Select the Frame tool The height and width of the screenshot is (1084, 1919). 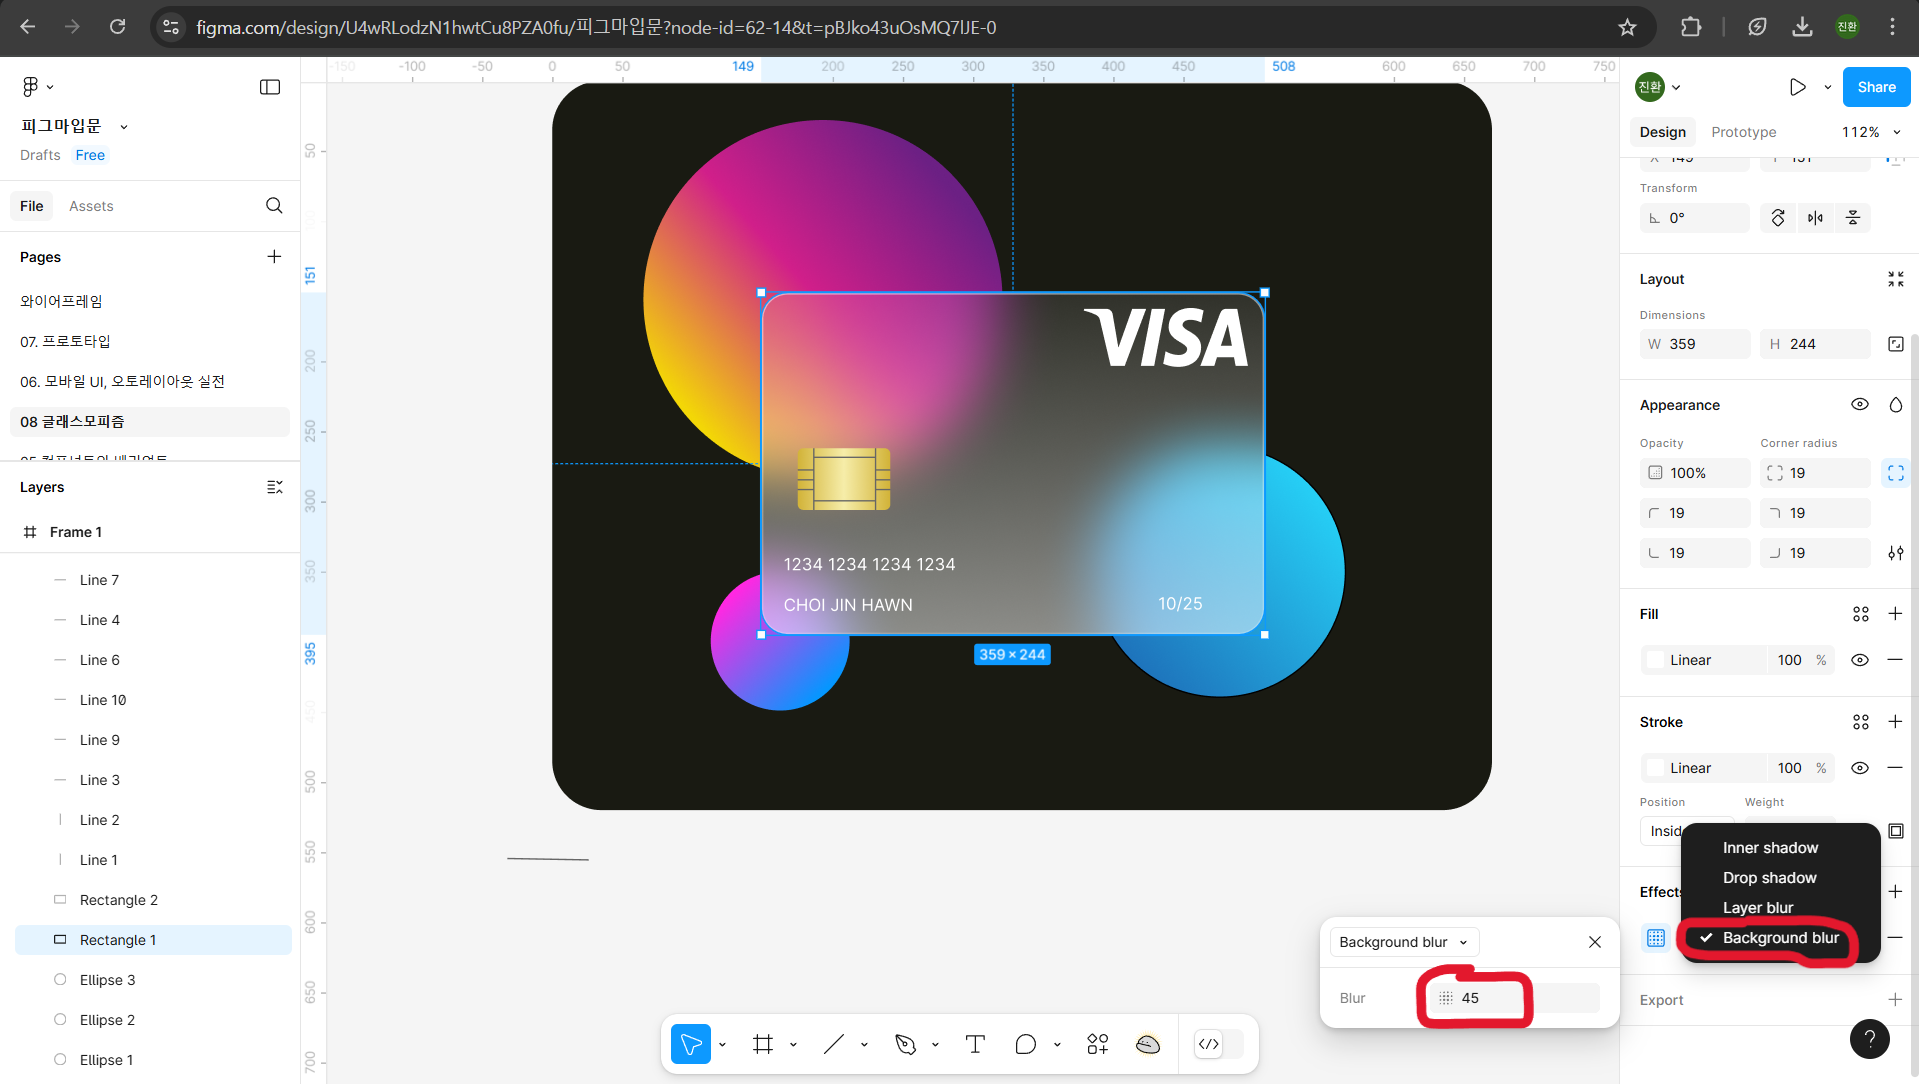coord(763,1044)
